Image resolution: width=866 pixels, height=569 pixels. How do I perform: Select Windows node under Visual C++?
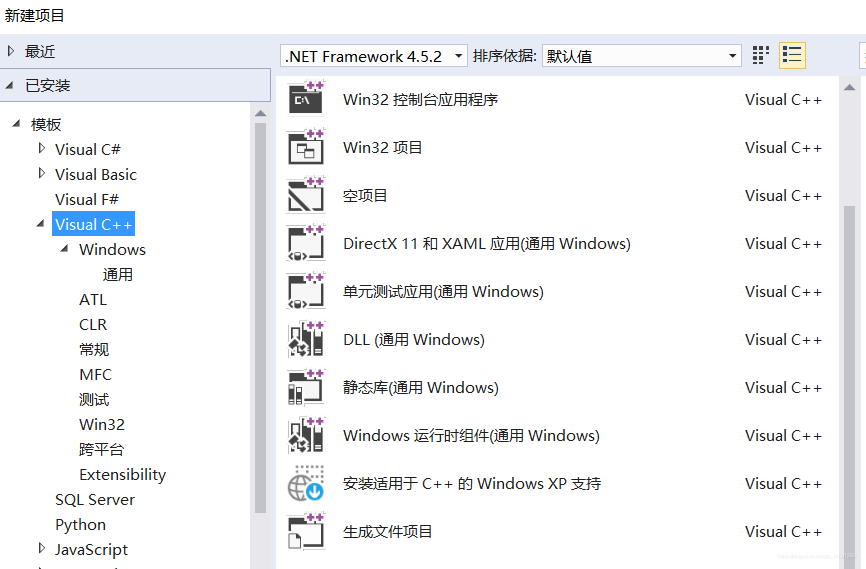click(112, 249)
